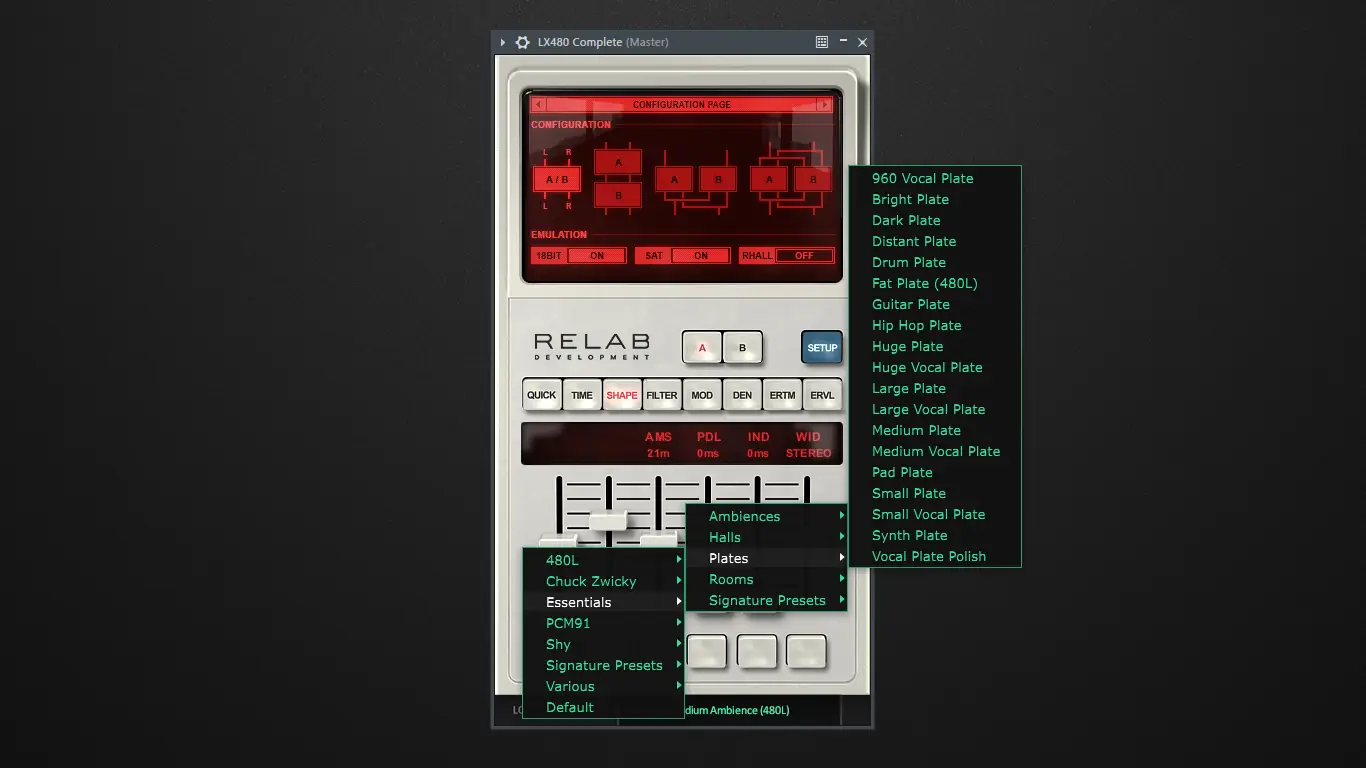Viewport: 1366px width, 768px height.
Task: Open the FILTER parameter page
Action: (662, 395)
